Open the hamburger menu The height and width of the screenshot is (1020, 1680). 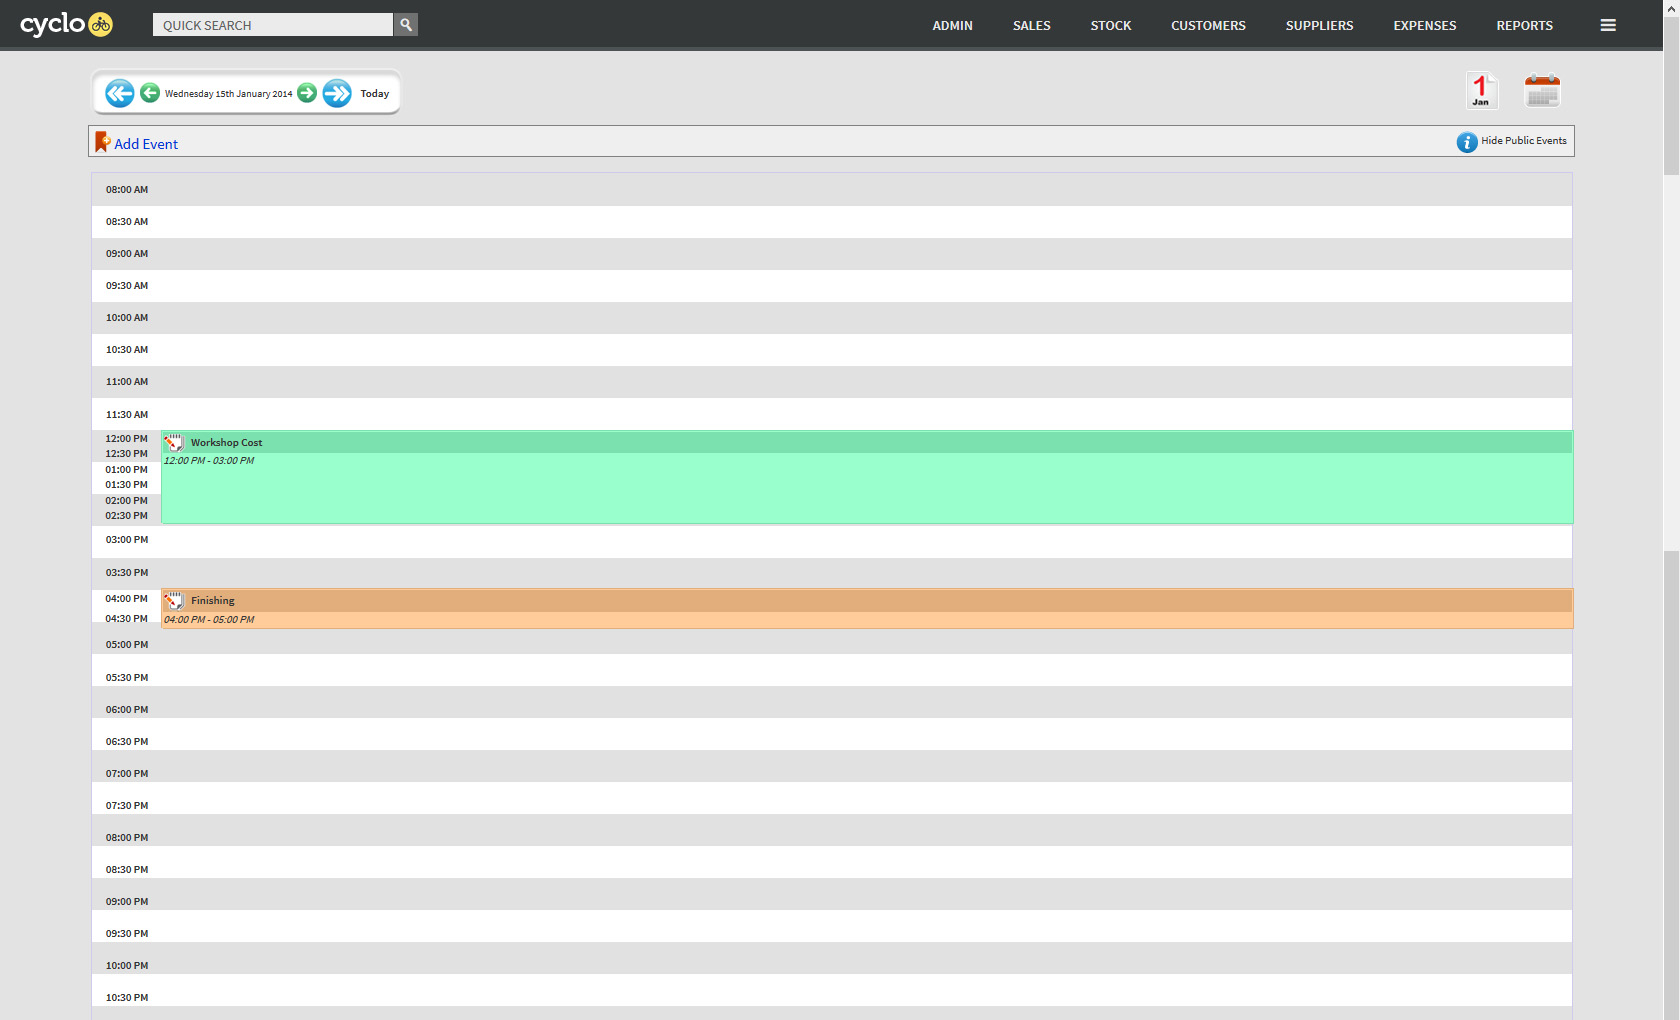1608,25
